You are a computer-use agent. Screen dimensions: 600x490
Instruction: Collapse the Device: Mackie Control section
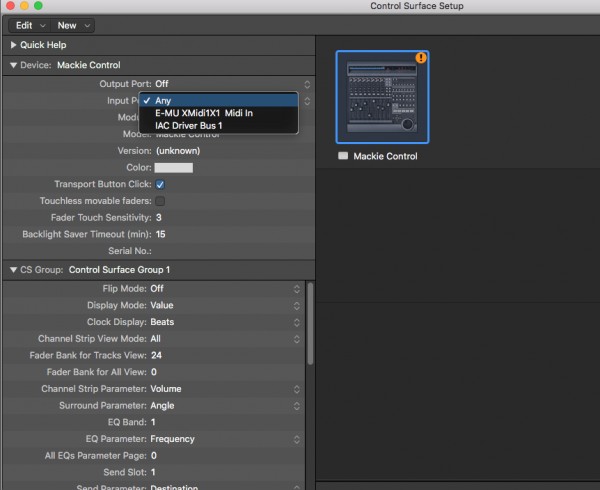(x=13, y=65)
